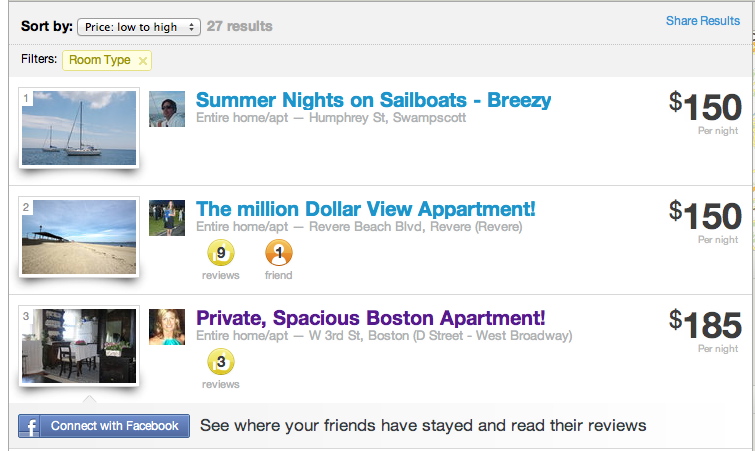Click the Share Results link
This screenshot has width=755, height=451.
pyautogui.click(x=703, y=21)
